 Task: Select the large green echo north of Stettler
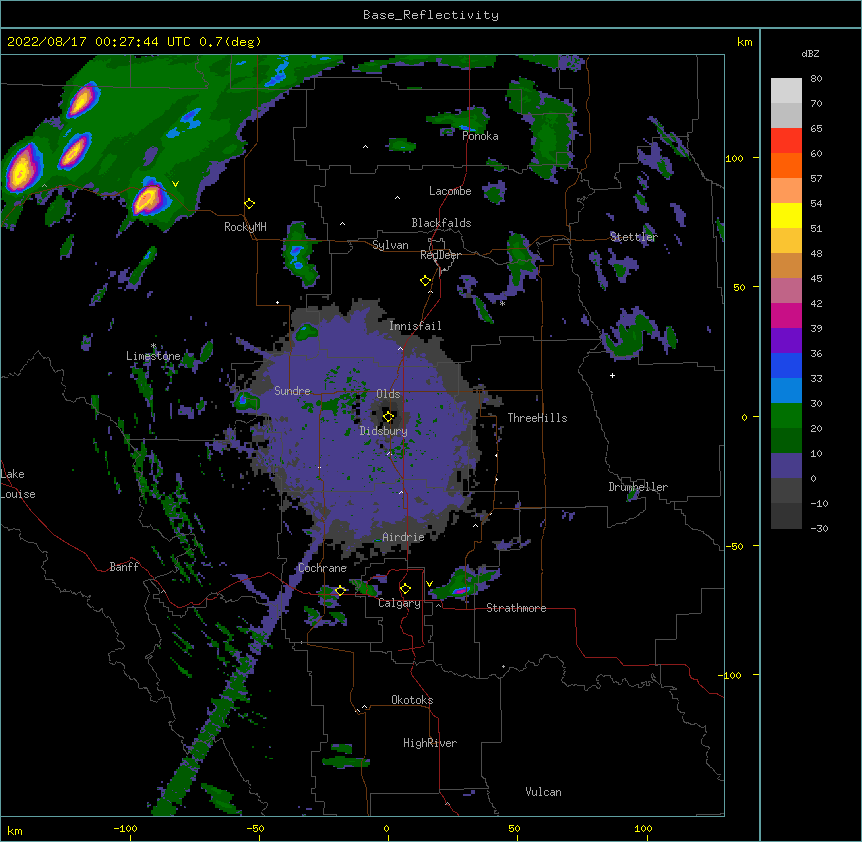(543, 129)
